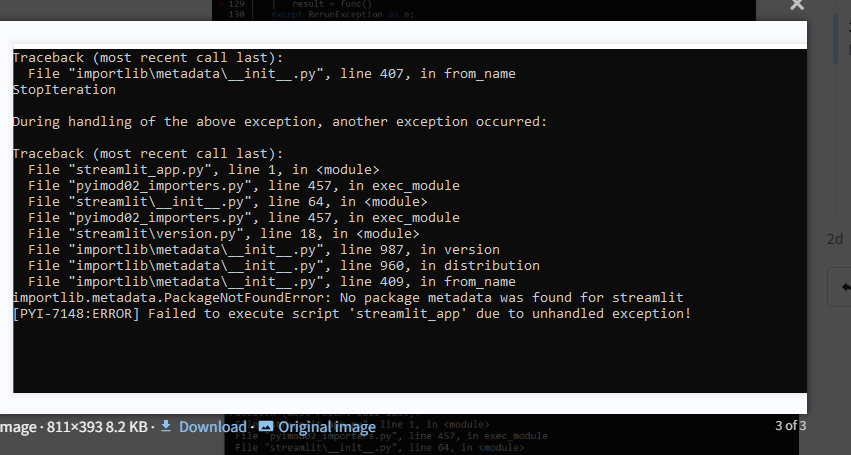Click the 3 of 3 image counter
Viewport: 851px width, 455px height.
pyautogui.click(x=790, y=426)
